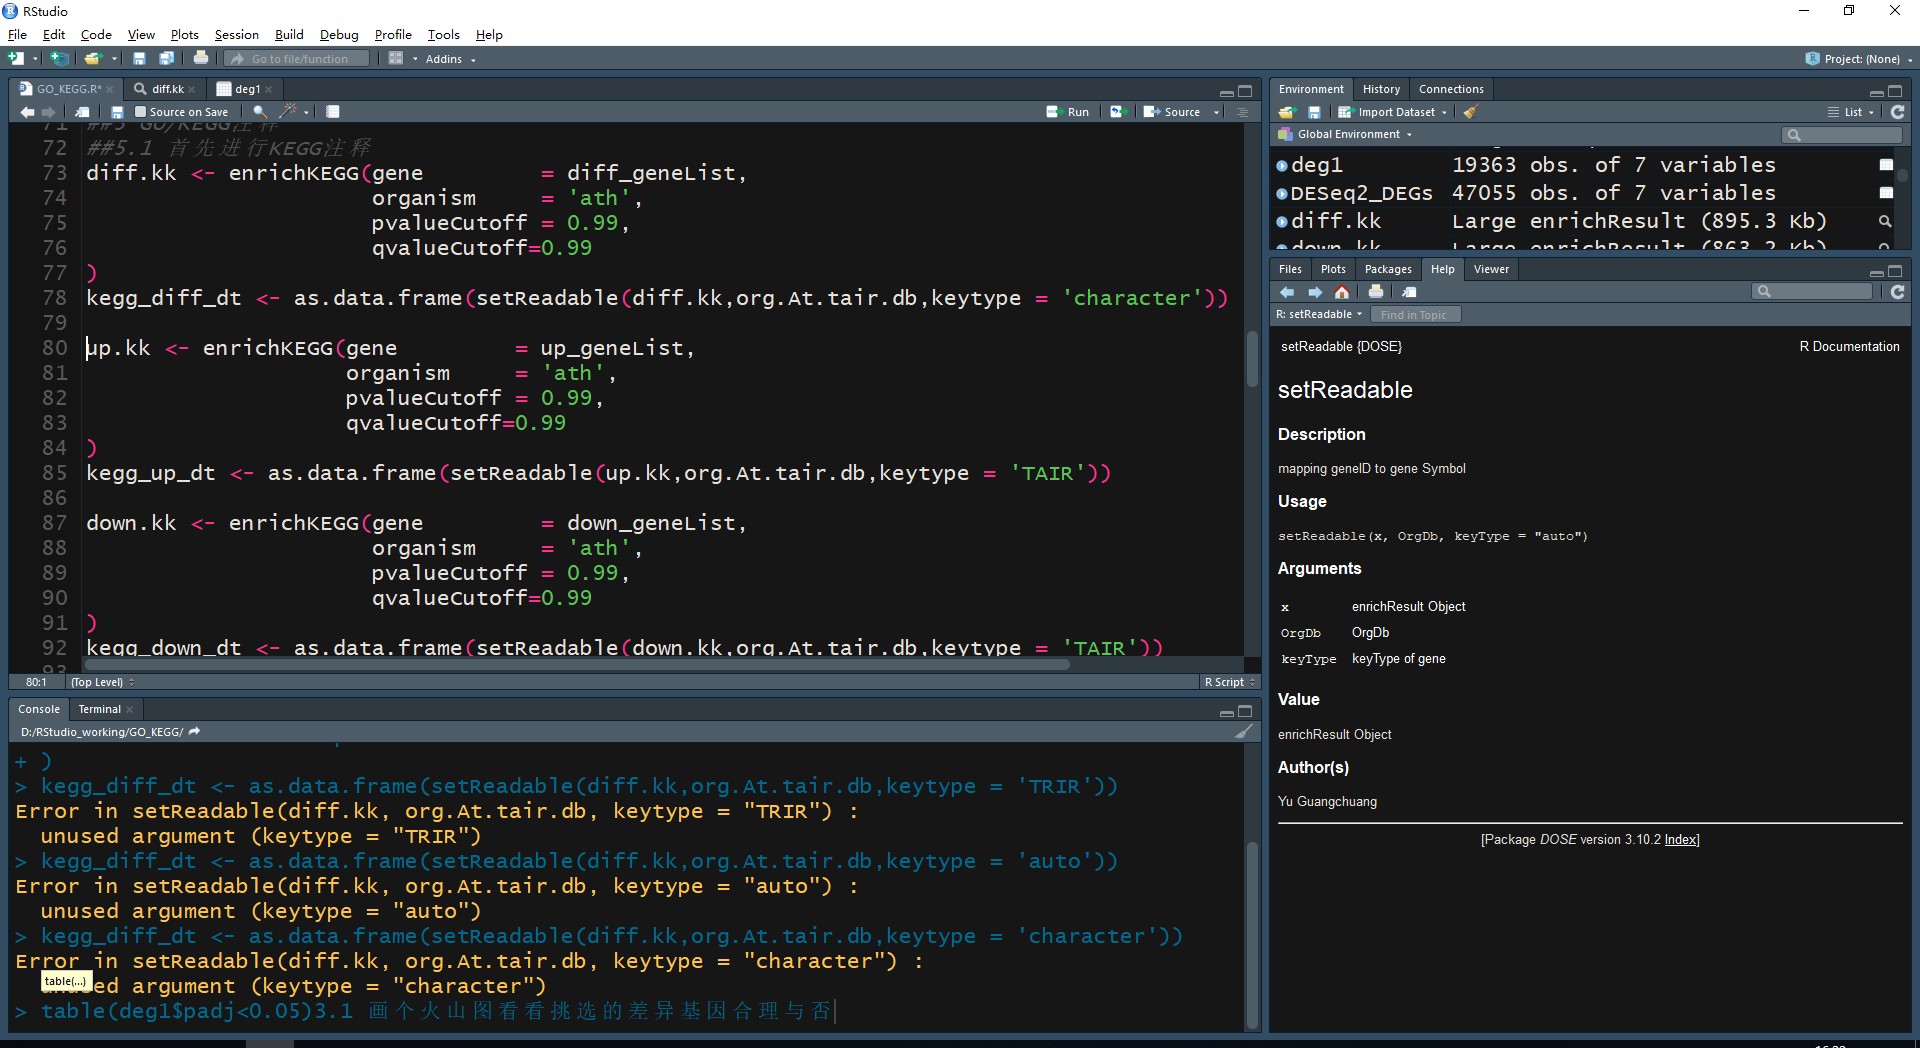The image size is (1920, 1048).
Task: Open Project (None) dropdown
Action: coord(1860,59)
